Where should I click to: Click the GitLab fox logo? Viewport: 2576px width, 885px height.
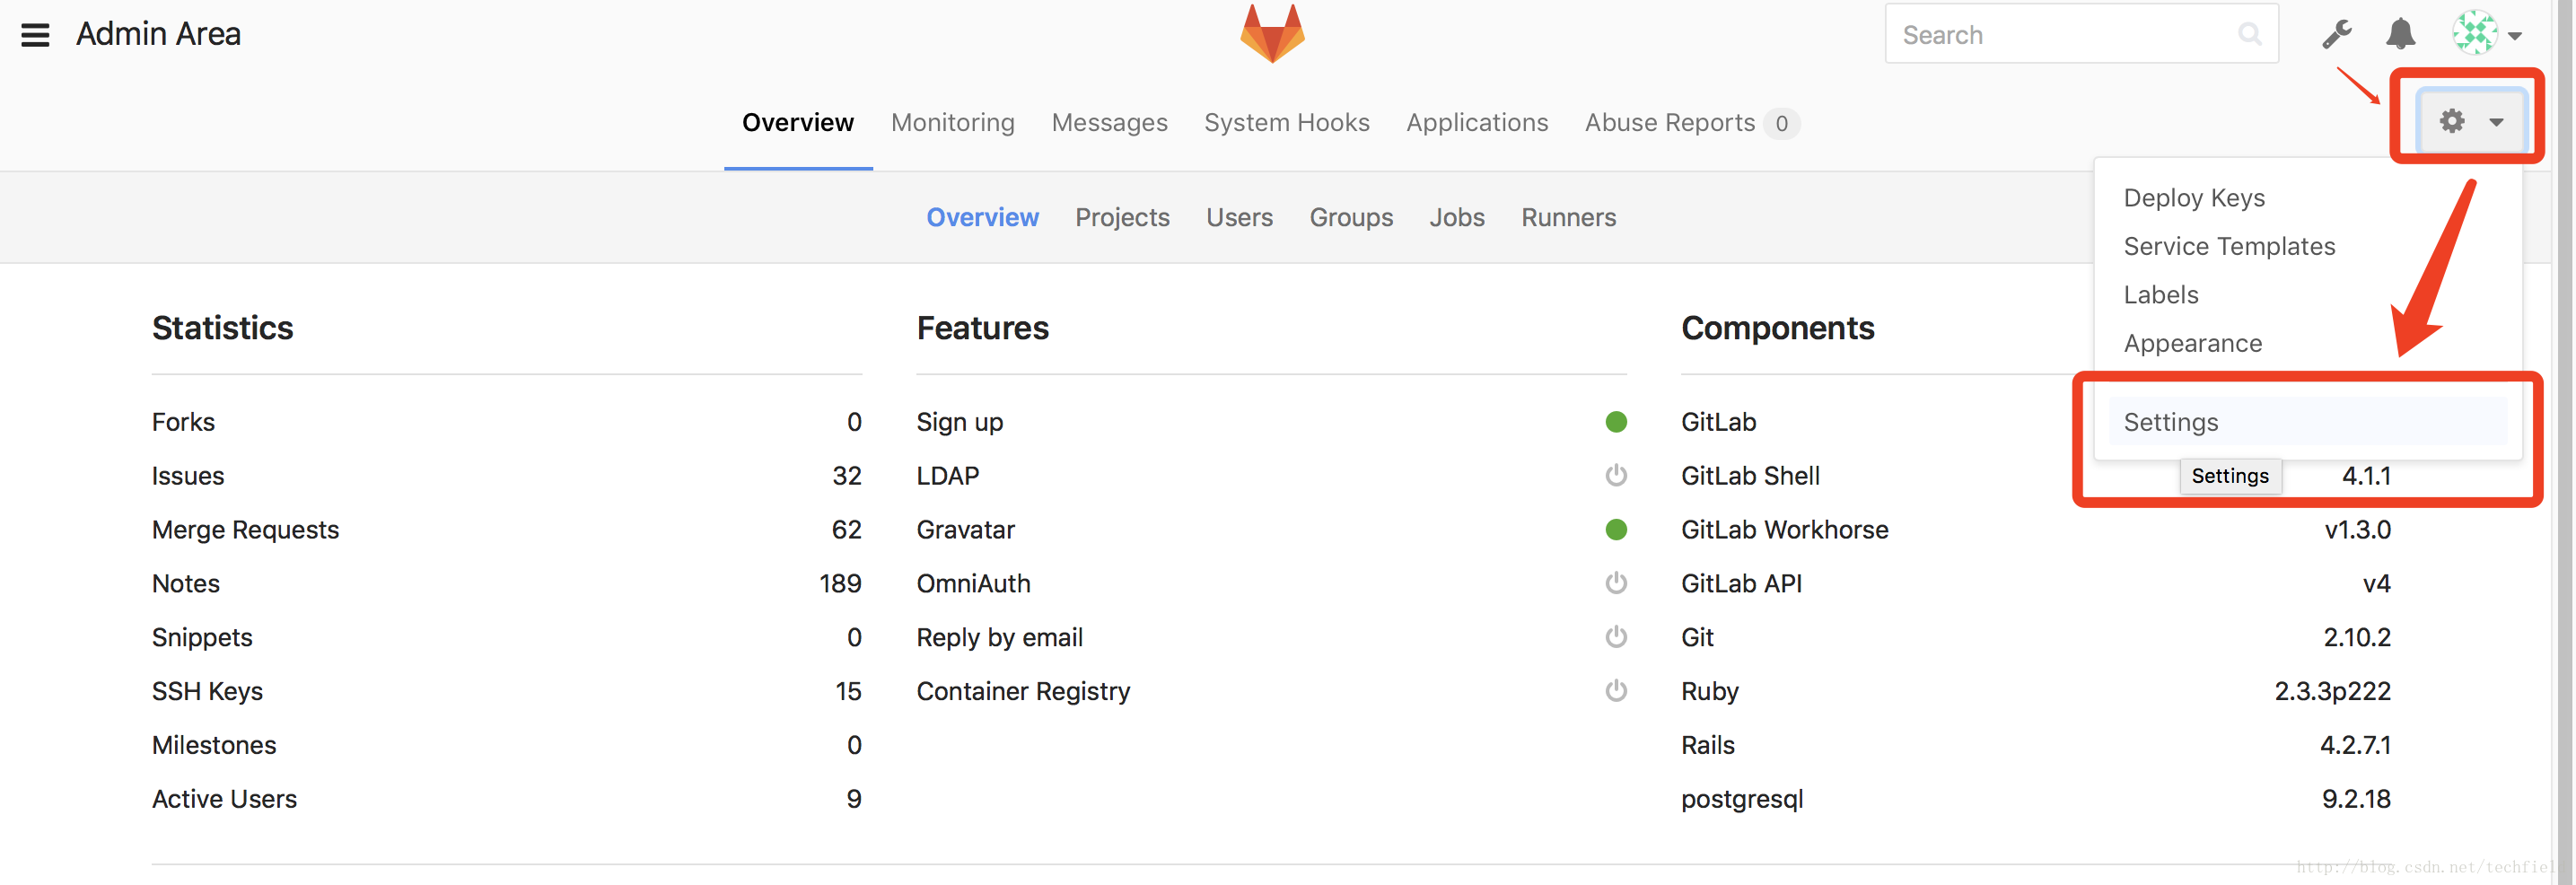1272,34
